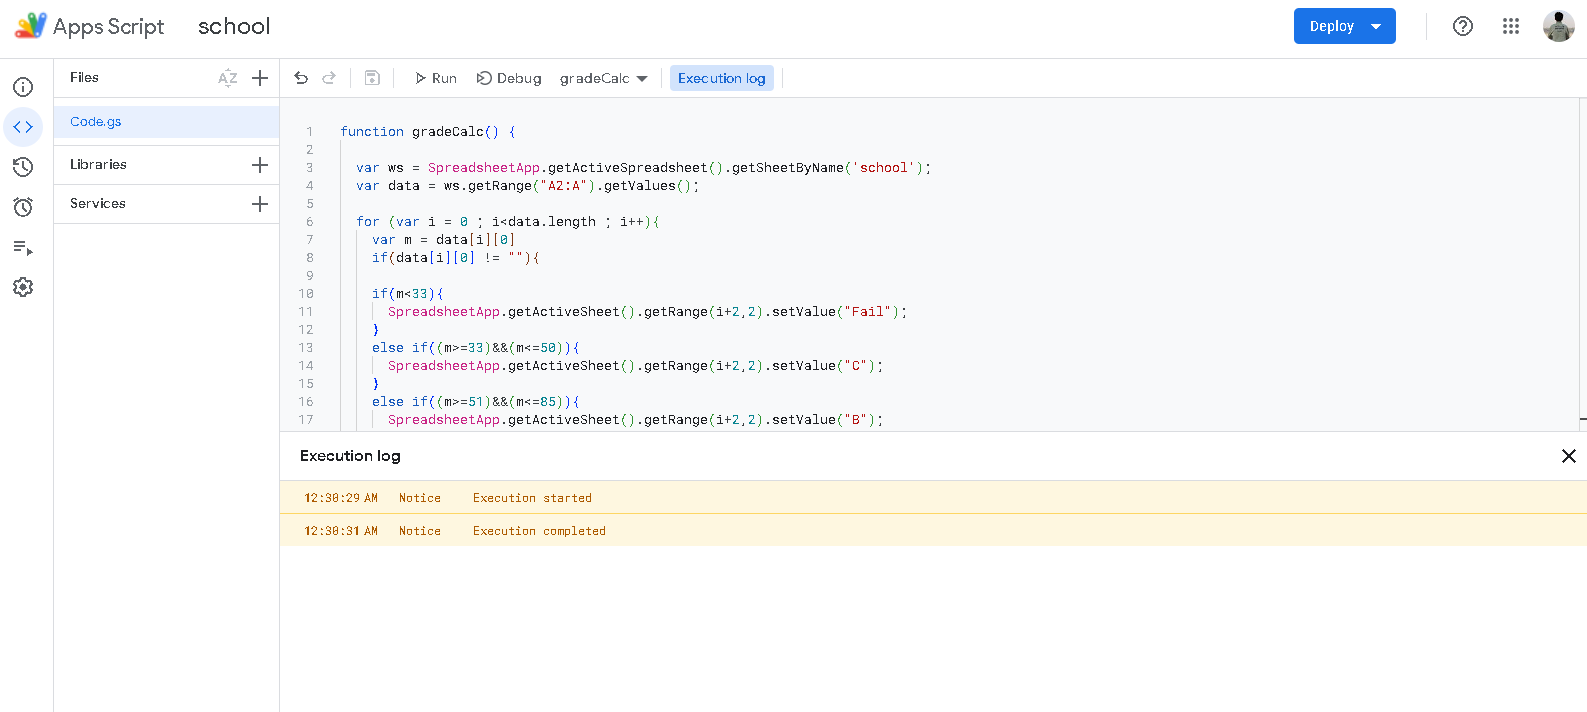This screenshot has height=712, width=1587.
Task: Run the selected function
Action: [436, 78]
